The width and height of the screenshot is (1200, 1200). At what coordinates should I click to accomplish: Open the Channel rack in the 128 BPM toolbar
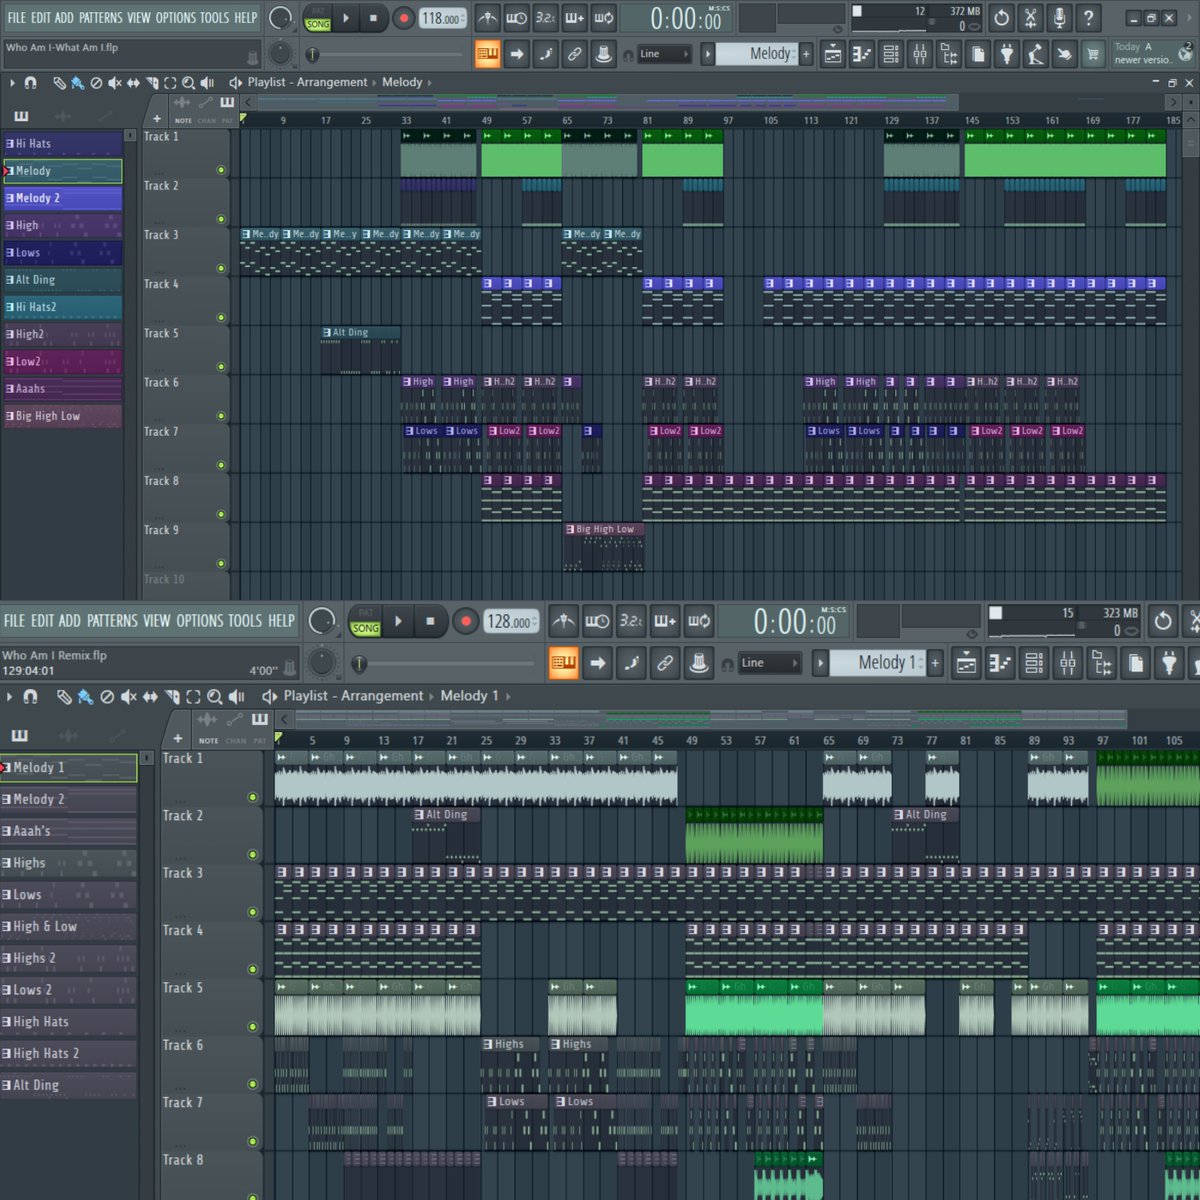click(x=1034, y=662)
